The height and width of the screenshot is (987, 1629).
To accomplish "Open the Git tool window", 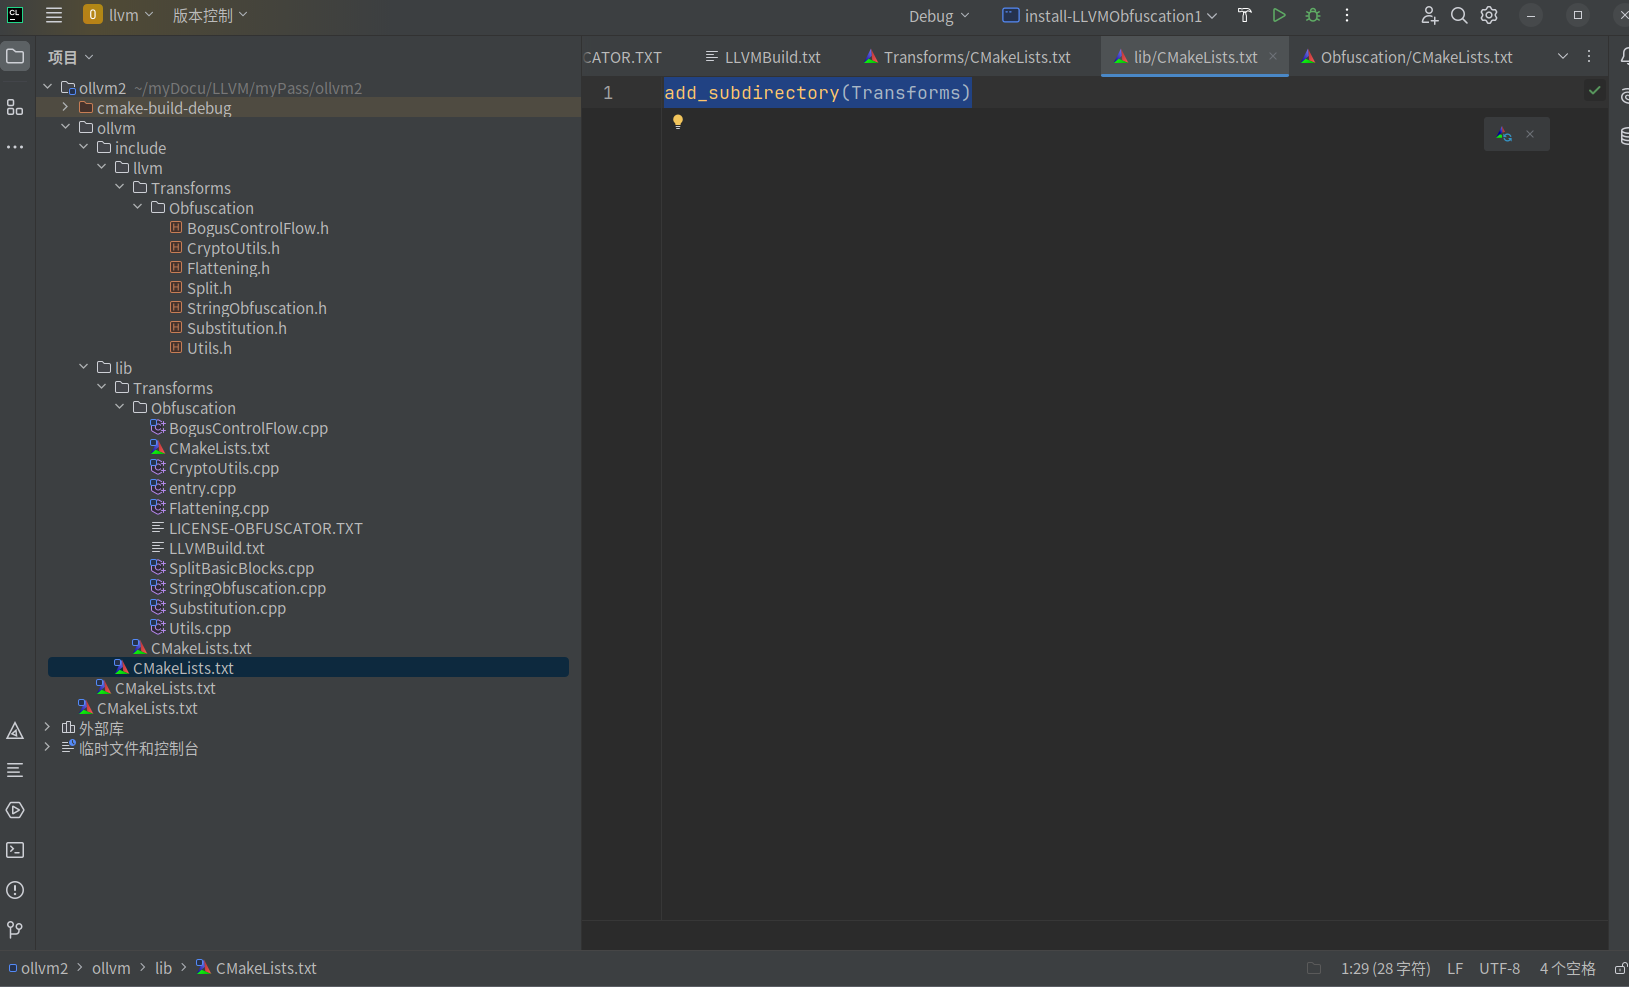I will click(15, 930).
